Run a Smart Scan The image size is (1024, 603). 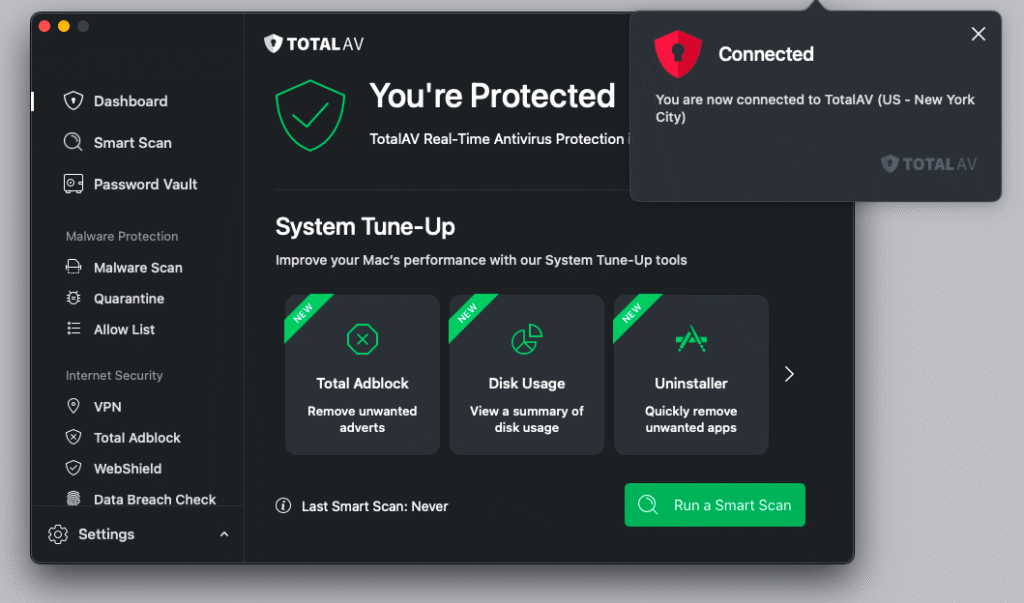[x=714, y=504]
